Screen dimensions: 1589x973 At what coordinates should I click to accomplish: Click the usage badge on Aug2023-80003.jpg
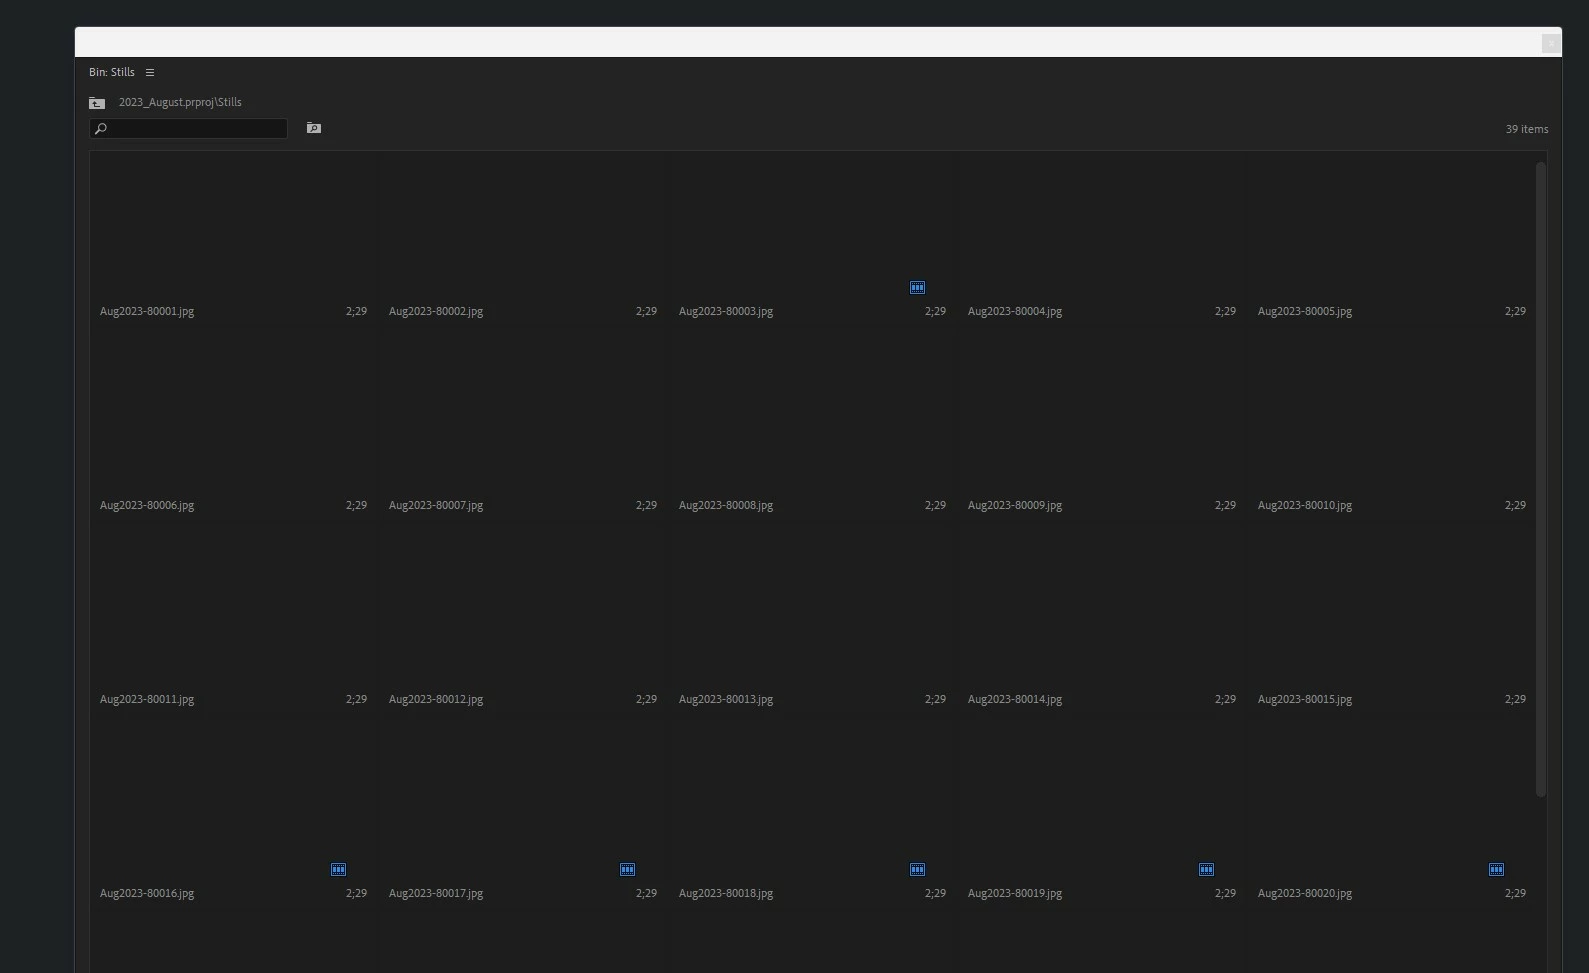917,288
